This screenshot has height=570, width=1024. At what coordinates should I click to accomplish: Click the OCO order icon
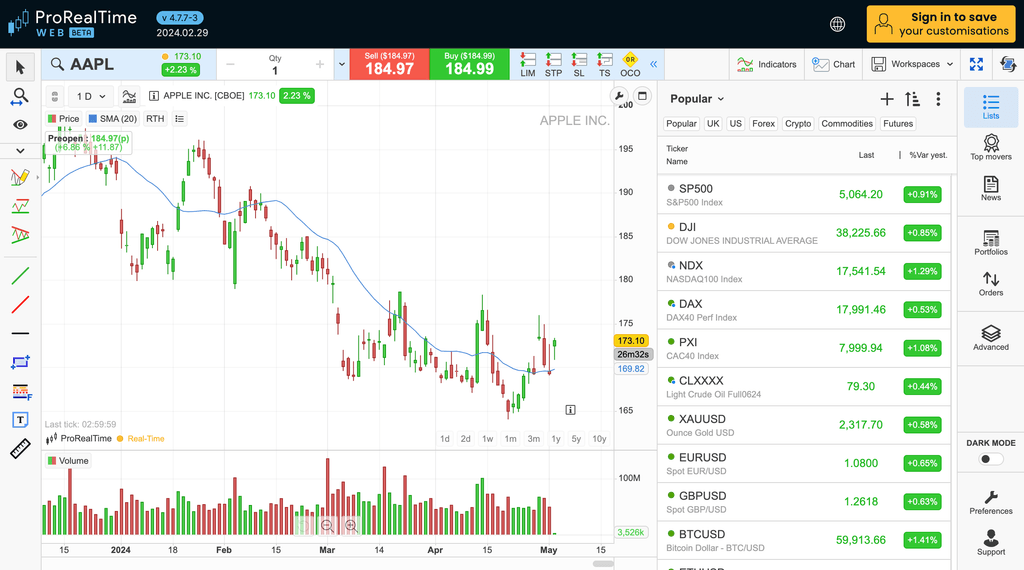pyautogui.click(x=630, y=65)
